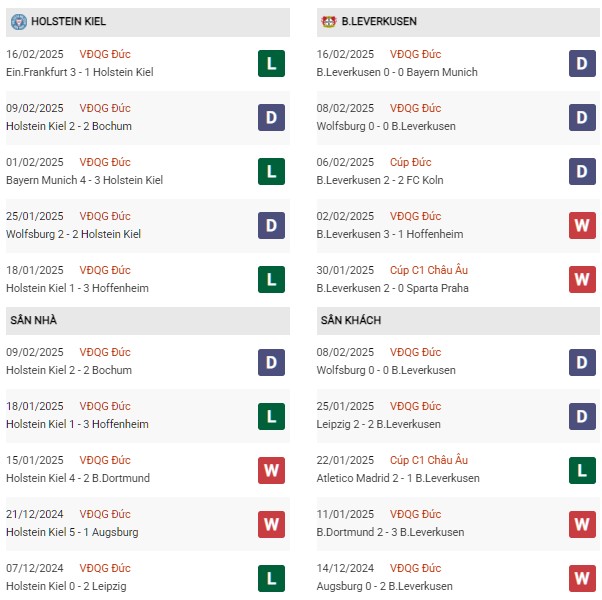602x600 pixels.
Task: Click the W badge for B.Leverkusen 3-1 Hoffenheim
Action: pos(582,225)
